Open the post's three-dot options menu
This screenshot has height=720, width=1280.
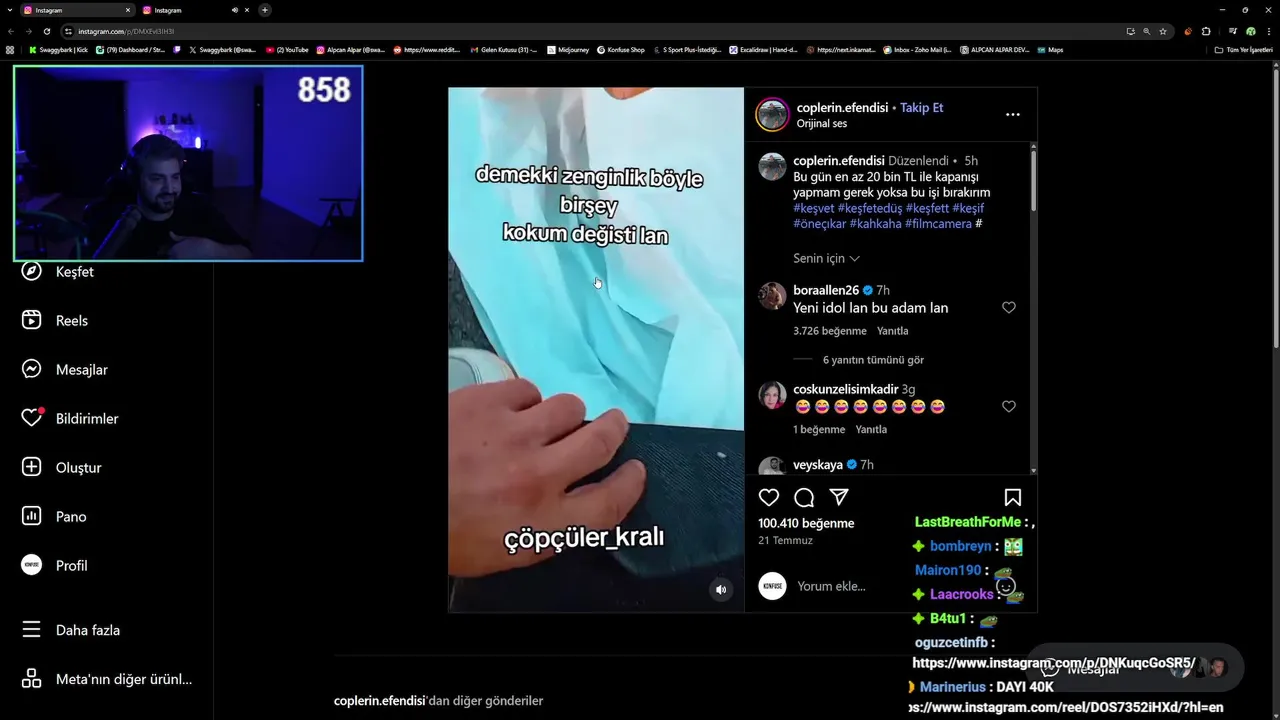click(x=1013, y=114)
